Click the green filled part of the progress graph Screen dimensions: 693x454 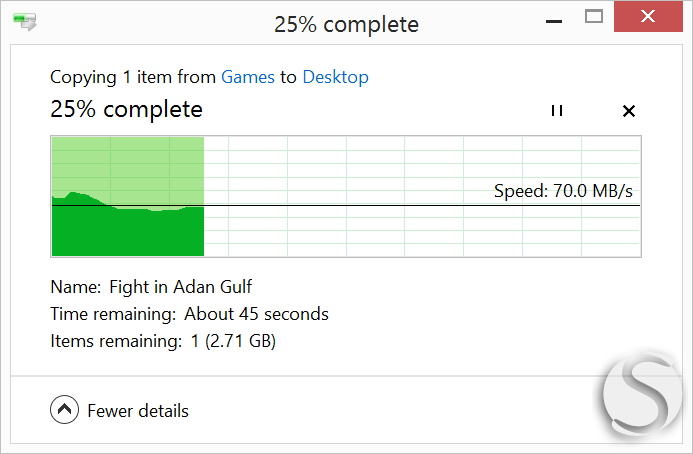(x=128, y=231)
